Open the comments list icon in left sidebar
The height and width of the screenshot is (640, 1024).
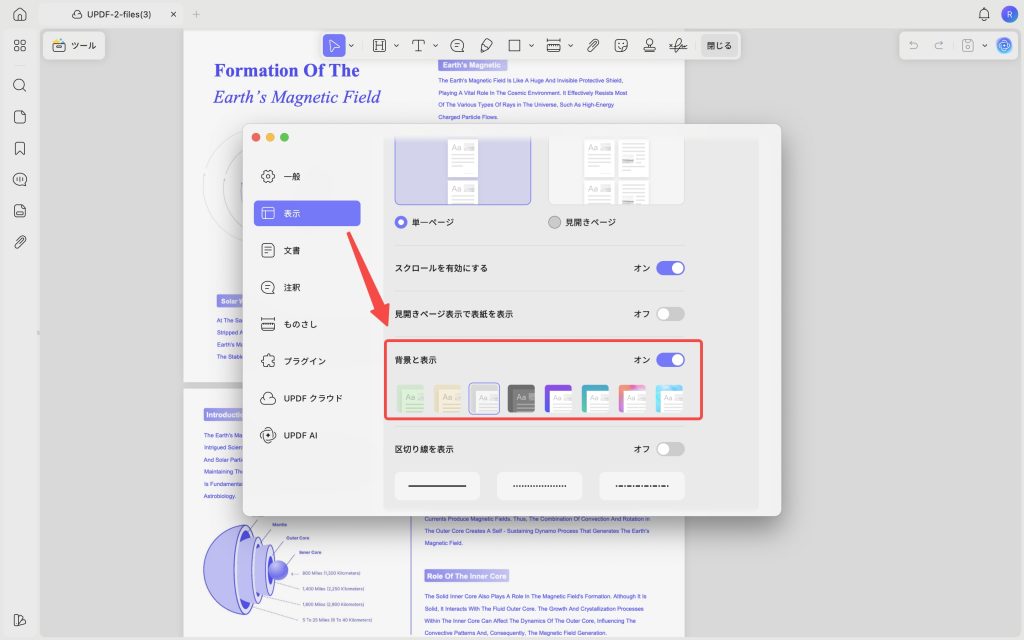click(20, 180)
